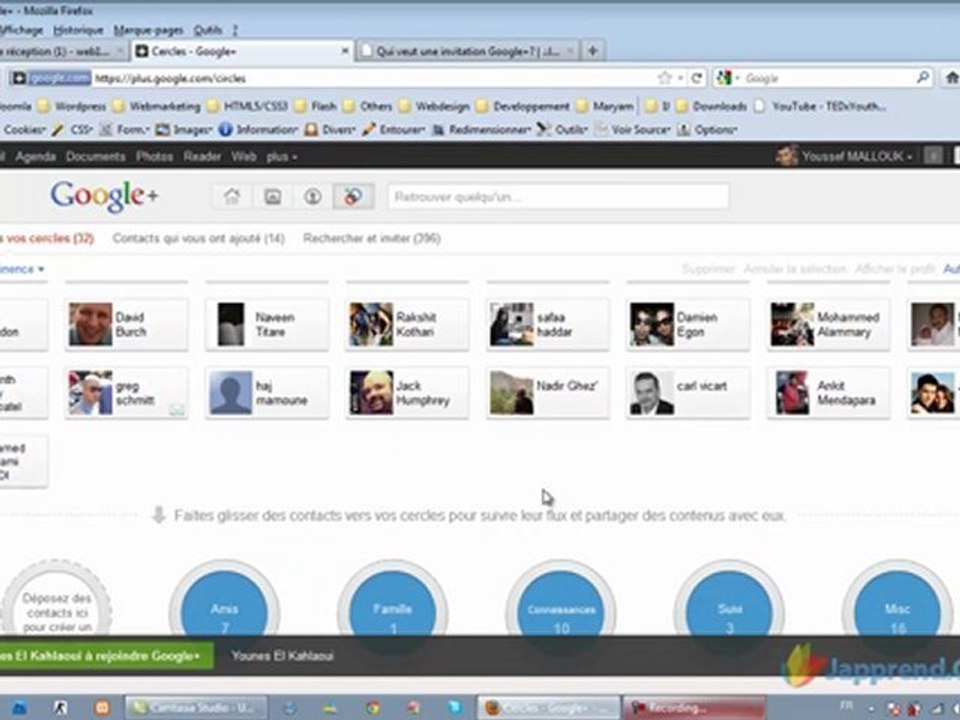
Task: Click the Firefox home button icon
Action: (x=951, y=78)
